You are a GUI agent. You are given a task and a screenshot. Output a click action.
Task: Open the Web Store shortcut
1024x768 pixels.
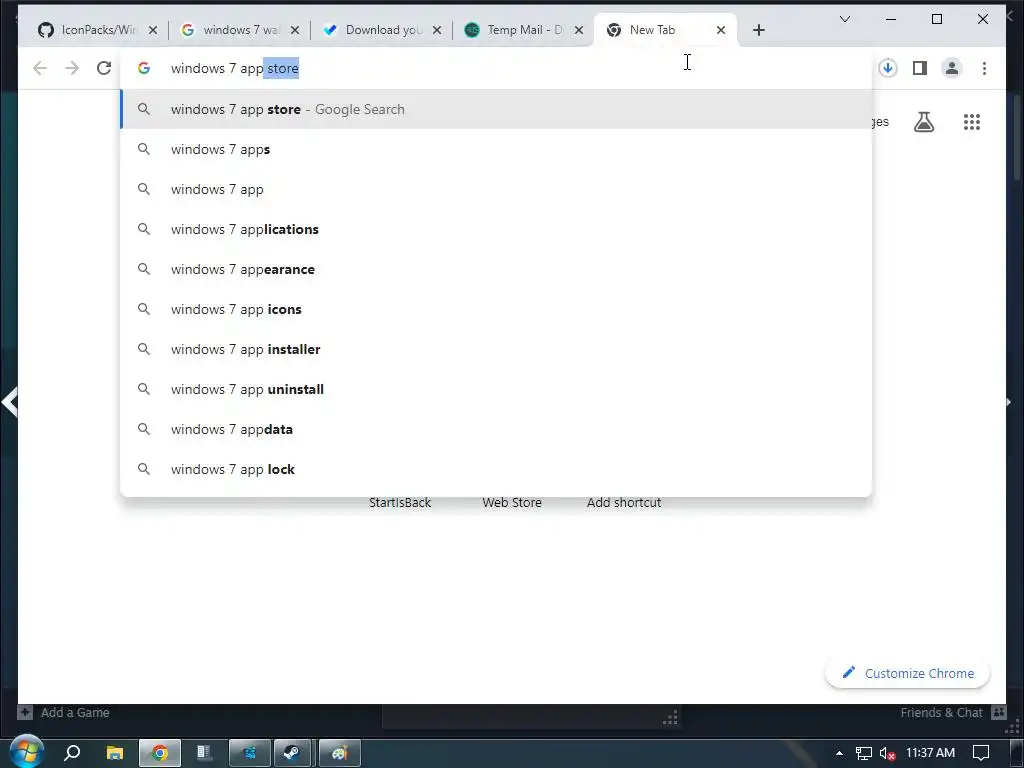512,503
